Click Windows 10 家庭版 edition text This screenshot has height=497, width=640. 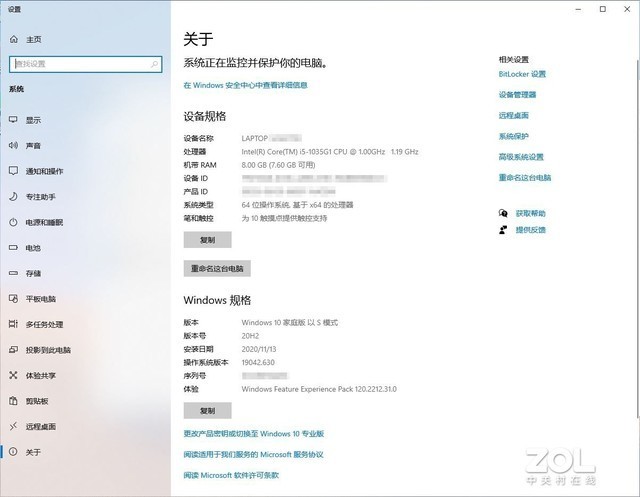289,323
